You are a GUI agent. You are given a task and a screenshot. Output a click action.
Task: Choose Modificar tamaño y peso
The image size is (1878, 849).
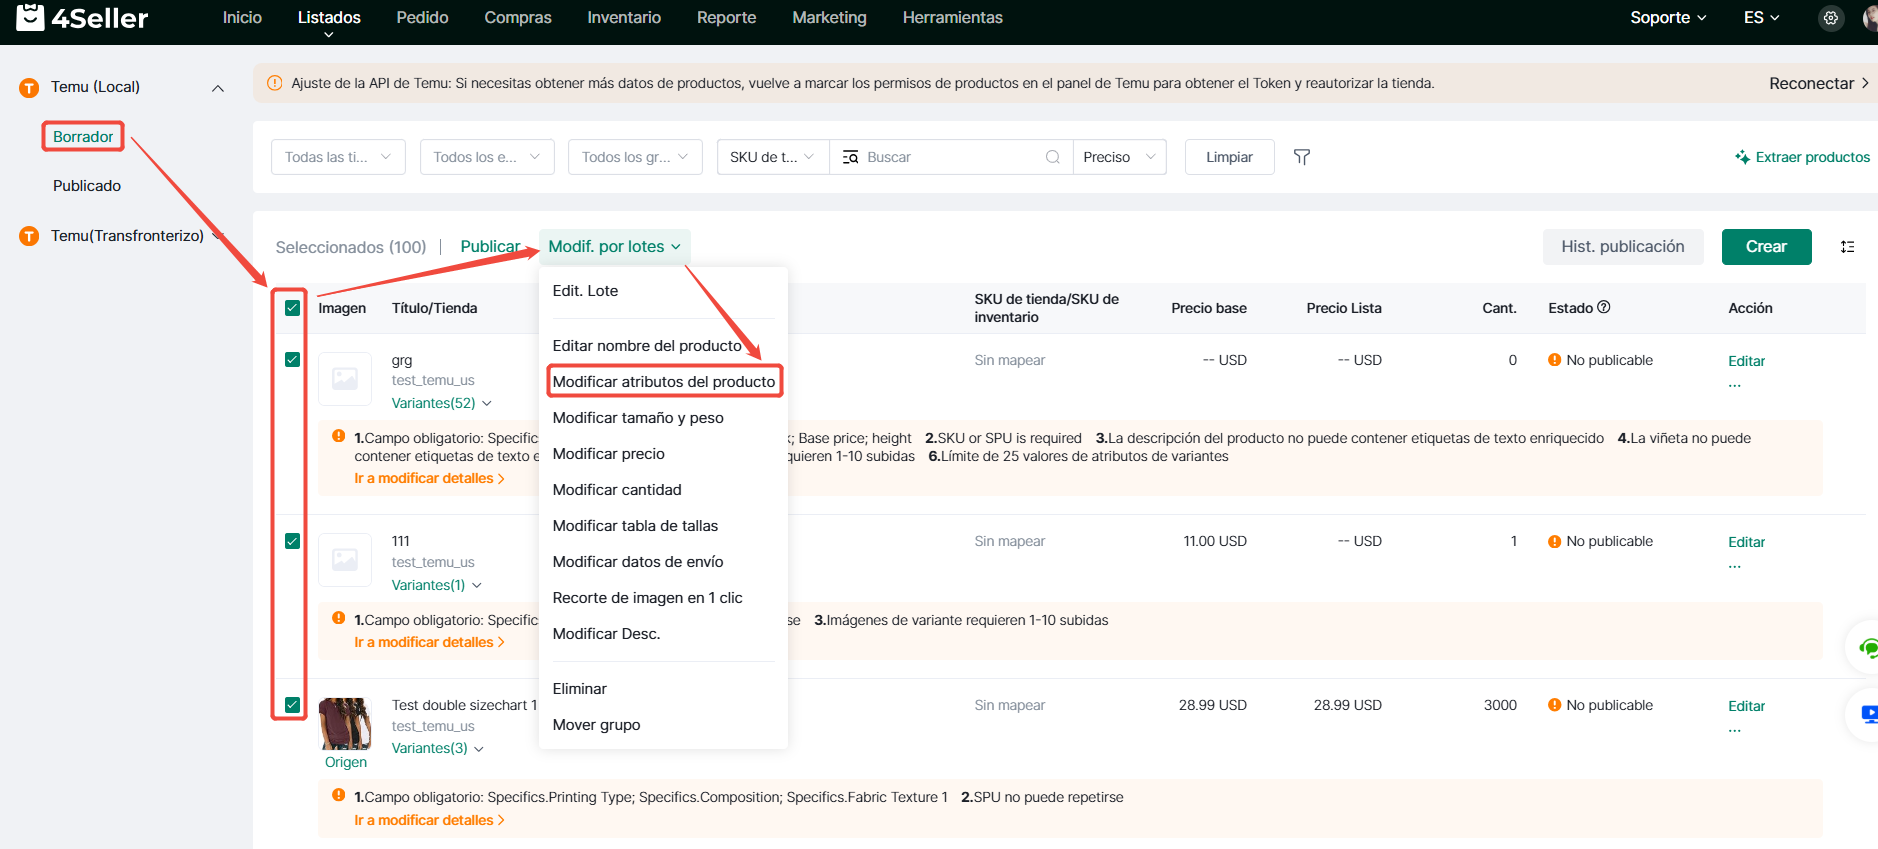click(x=638, y=418)
